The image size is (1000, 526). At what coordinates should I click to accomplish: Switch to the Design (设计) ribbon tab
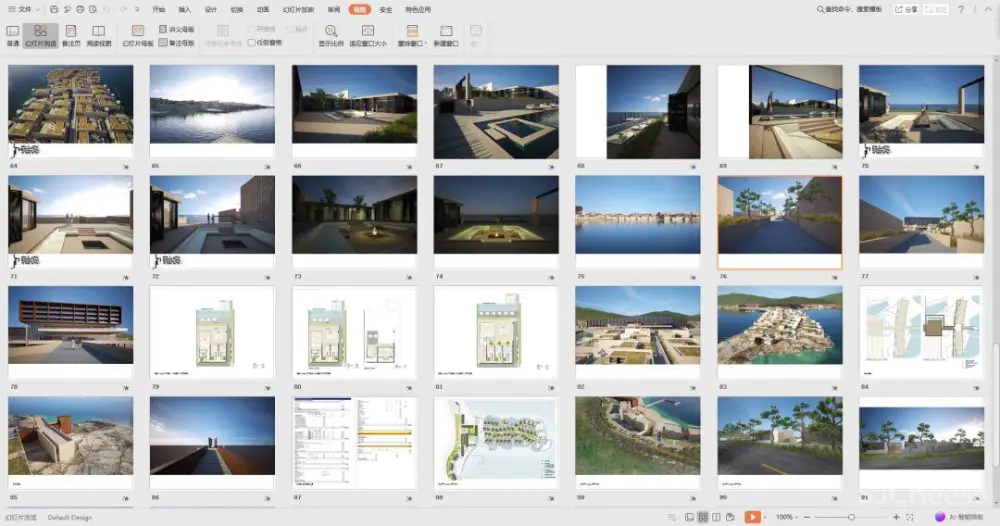(x=211, y=9)
